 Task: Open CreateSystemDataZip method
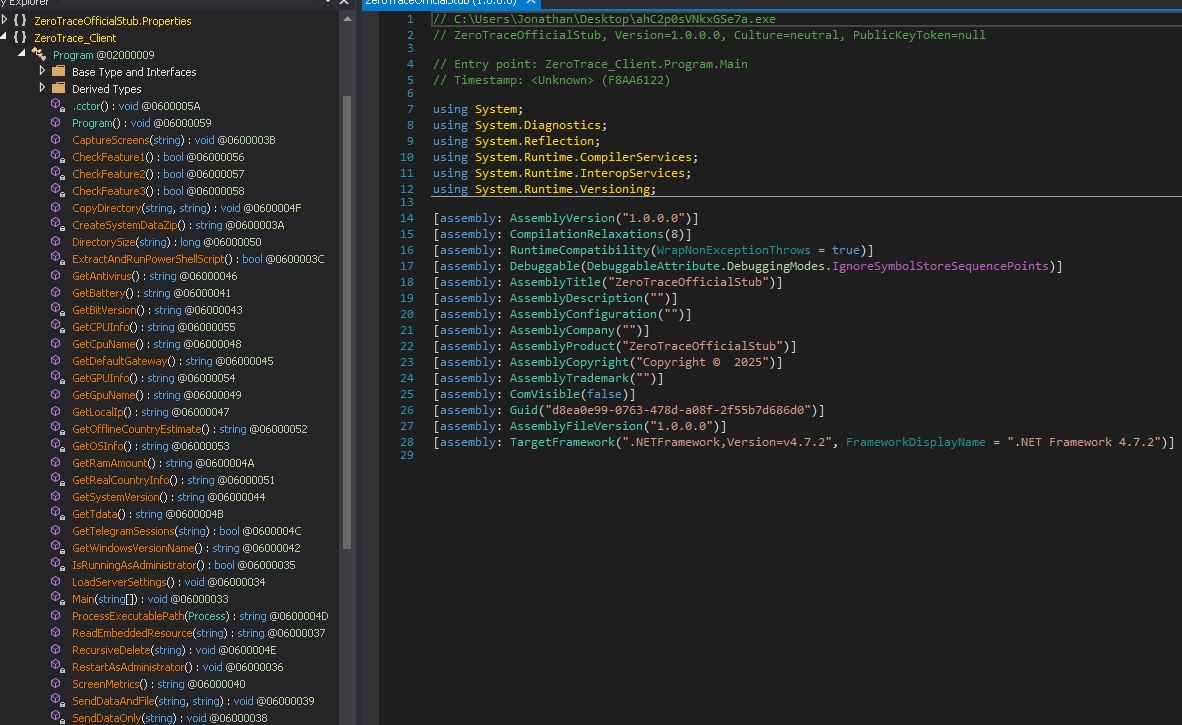[x=178, y=225]
